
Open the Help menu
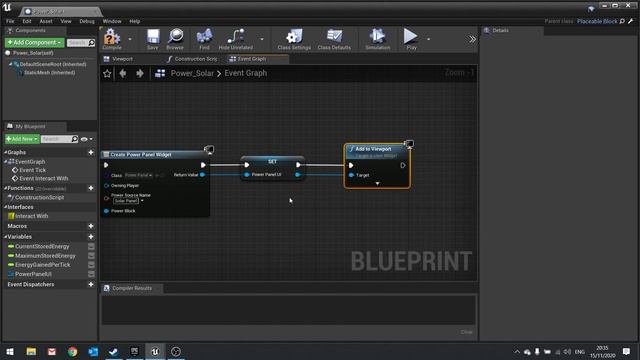135,21
